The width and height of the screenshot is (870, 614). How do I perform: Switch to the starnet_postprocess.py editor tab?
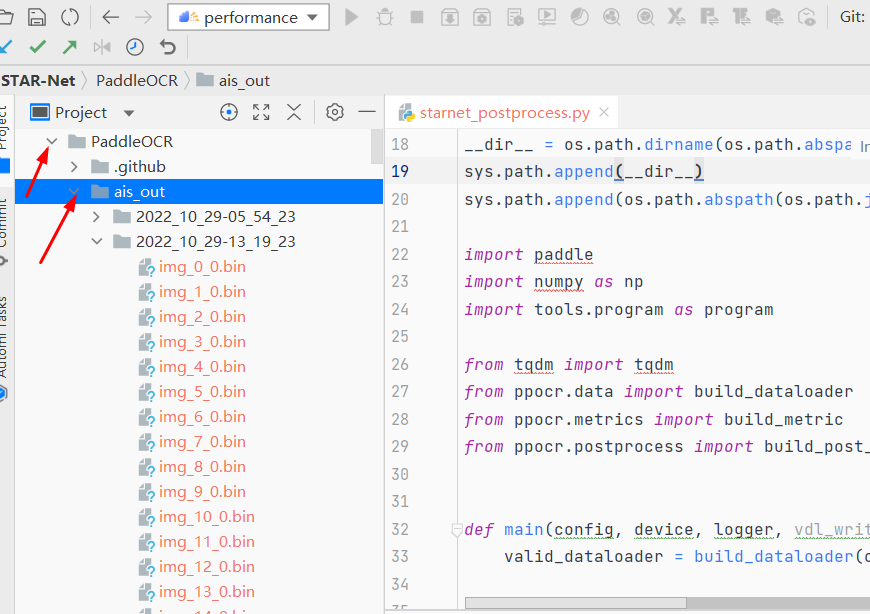click(x=504, y=113)
